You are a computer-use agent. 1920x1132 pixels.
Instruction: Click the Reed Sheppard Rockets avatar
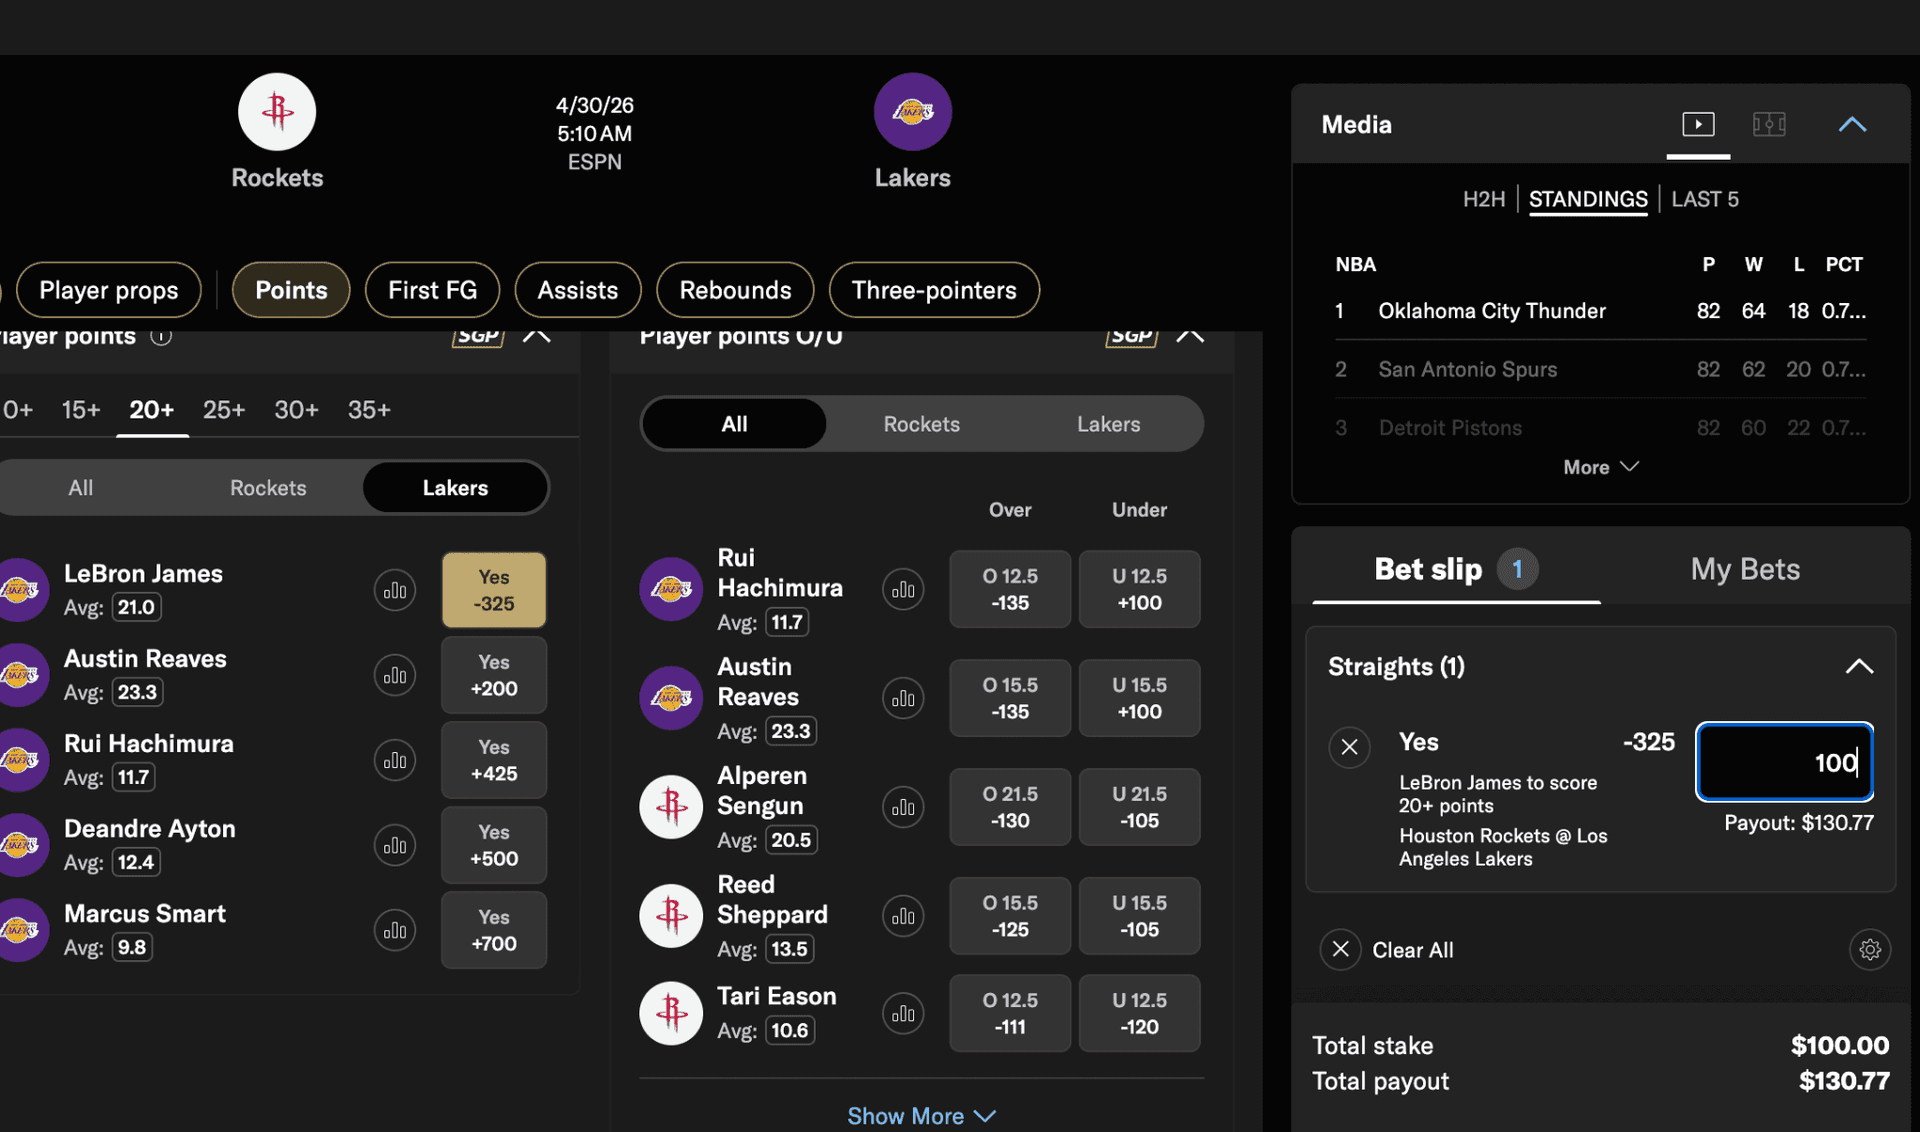pyautogui.click(x=671, y=915)
